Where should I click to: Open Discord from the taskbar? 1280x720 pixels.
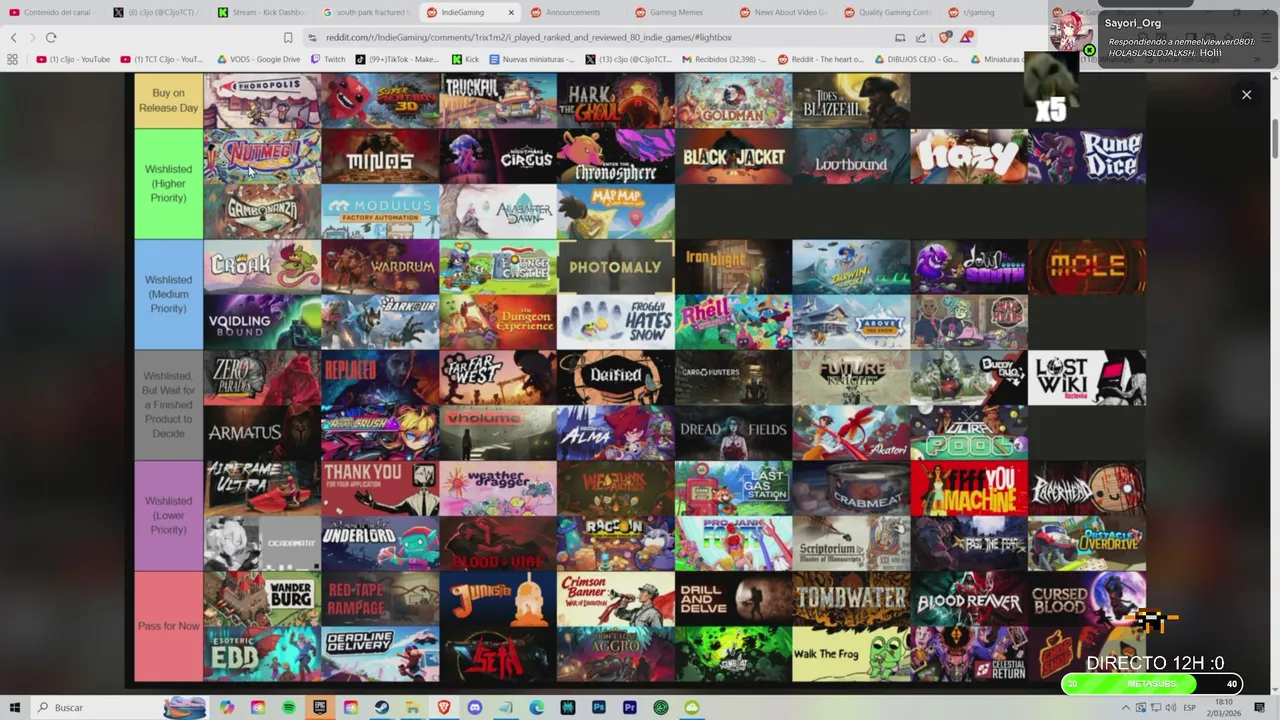click(474, 707)
